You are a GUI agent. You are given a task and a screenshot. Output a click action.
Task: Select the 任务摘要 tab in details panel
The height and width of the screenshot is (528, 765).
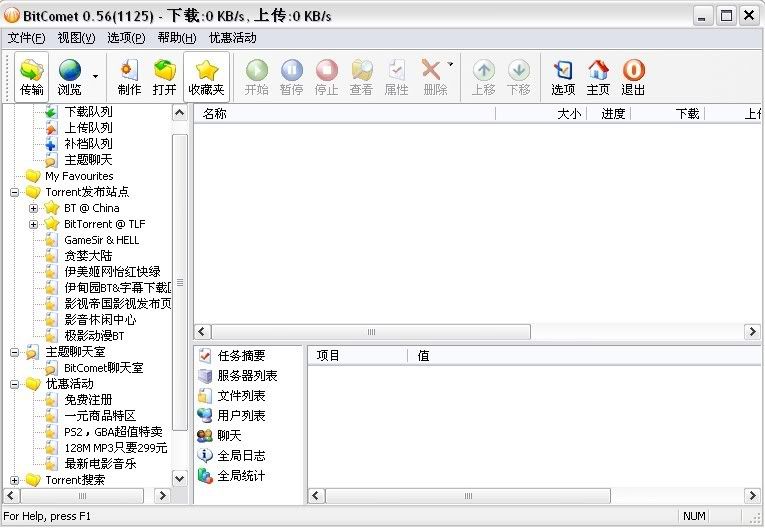click(241, 356)
